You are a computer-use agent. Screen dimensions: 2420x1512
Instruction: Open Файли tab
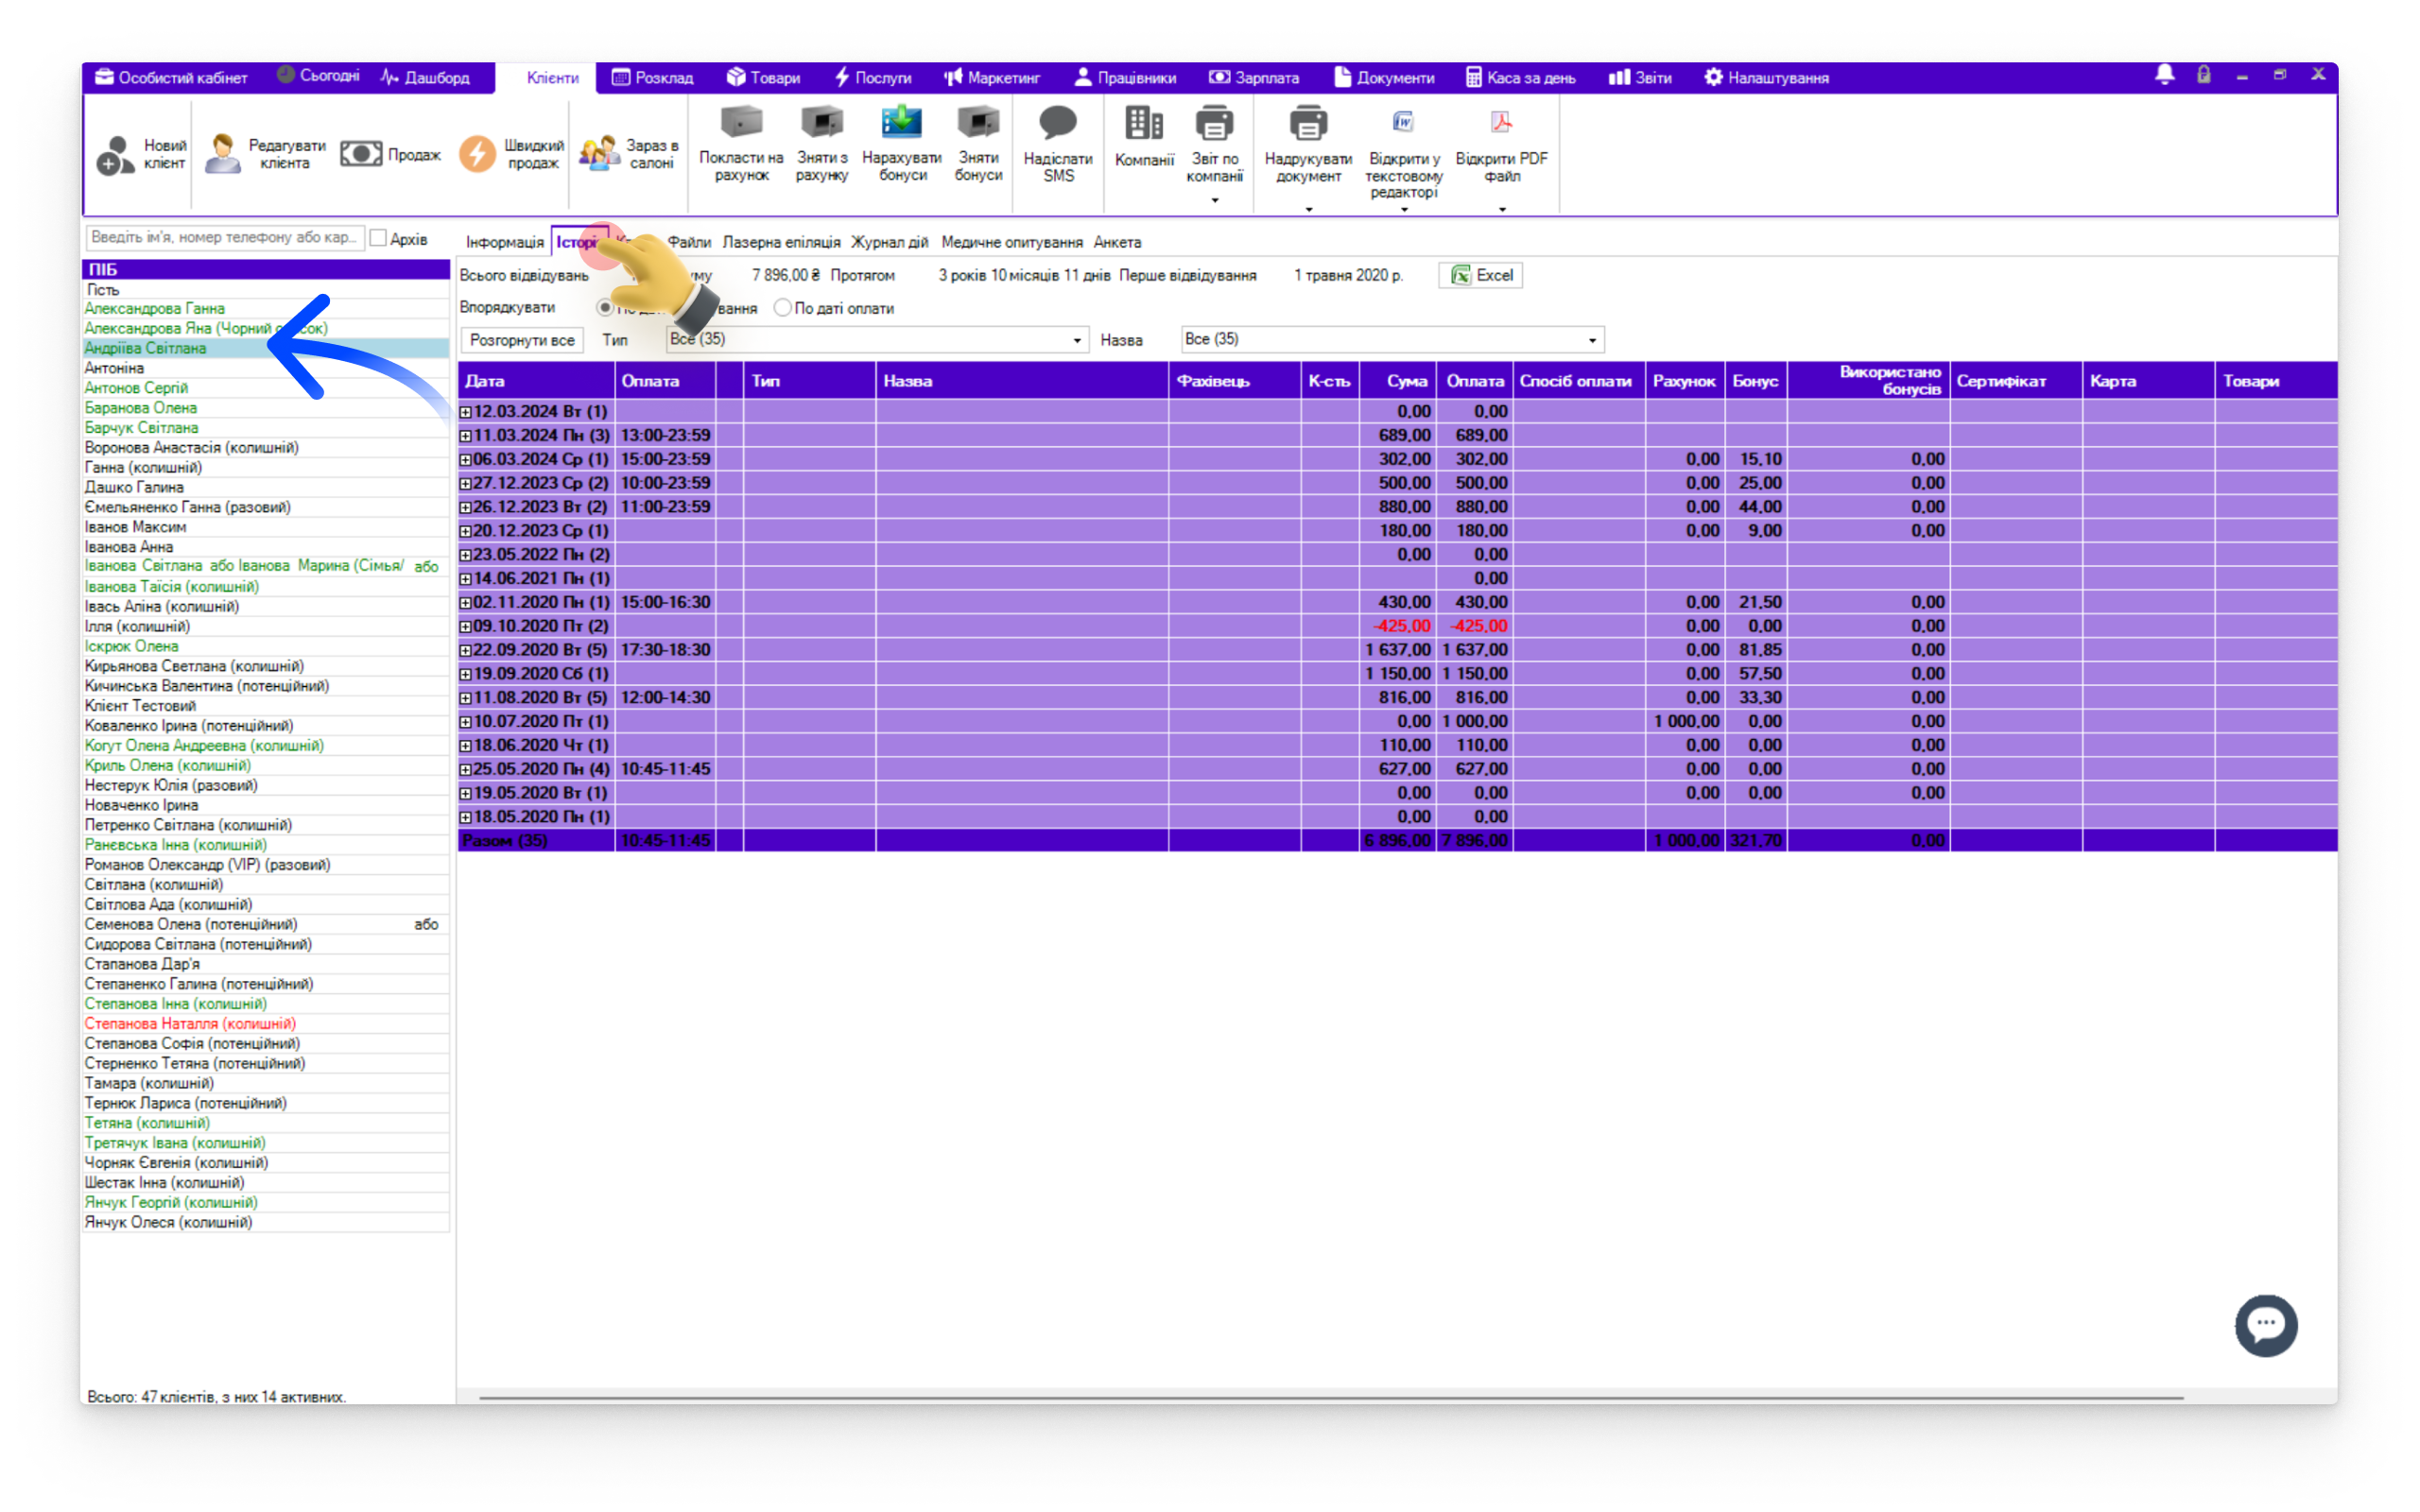[x=689, y=242]
